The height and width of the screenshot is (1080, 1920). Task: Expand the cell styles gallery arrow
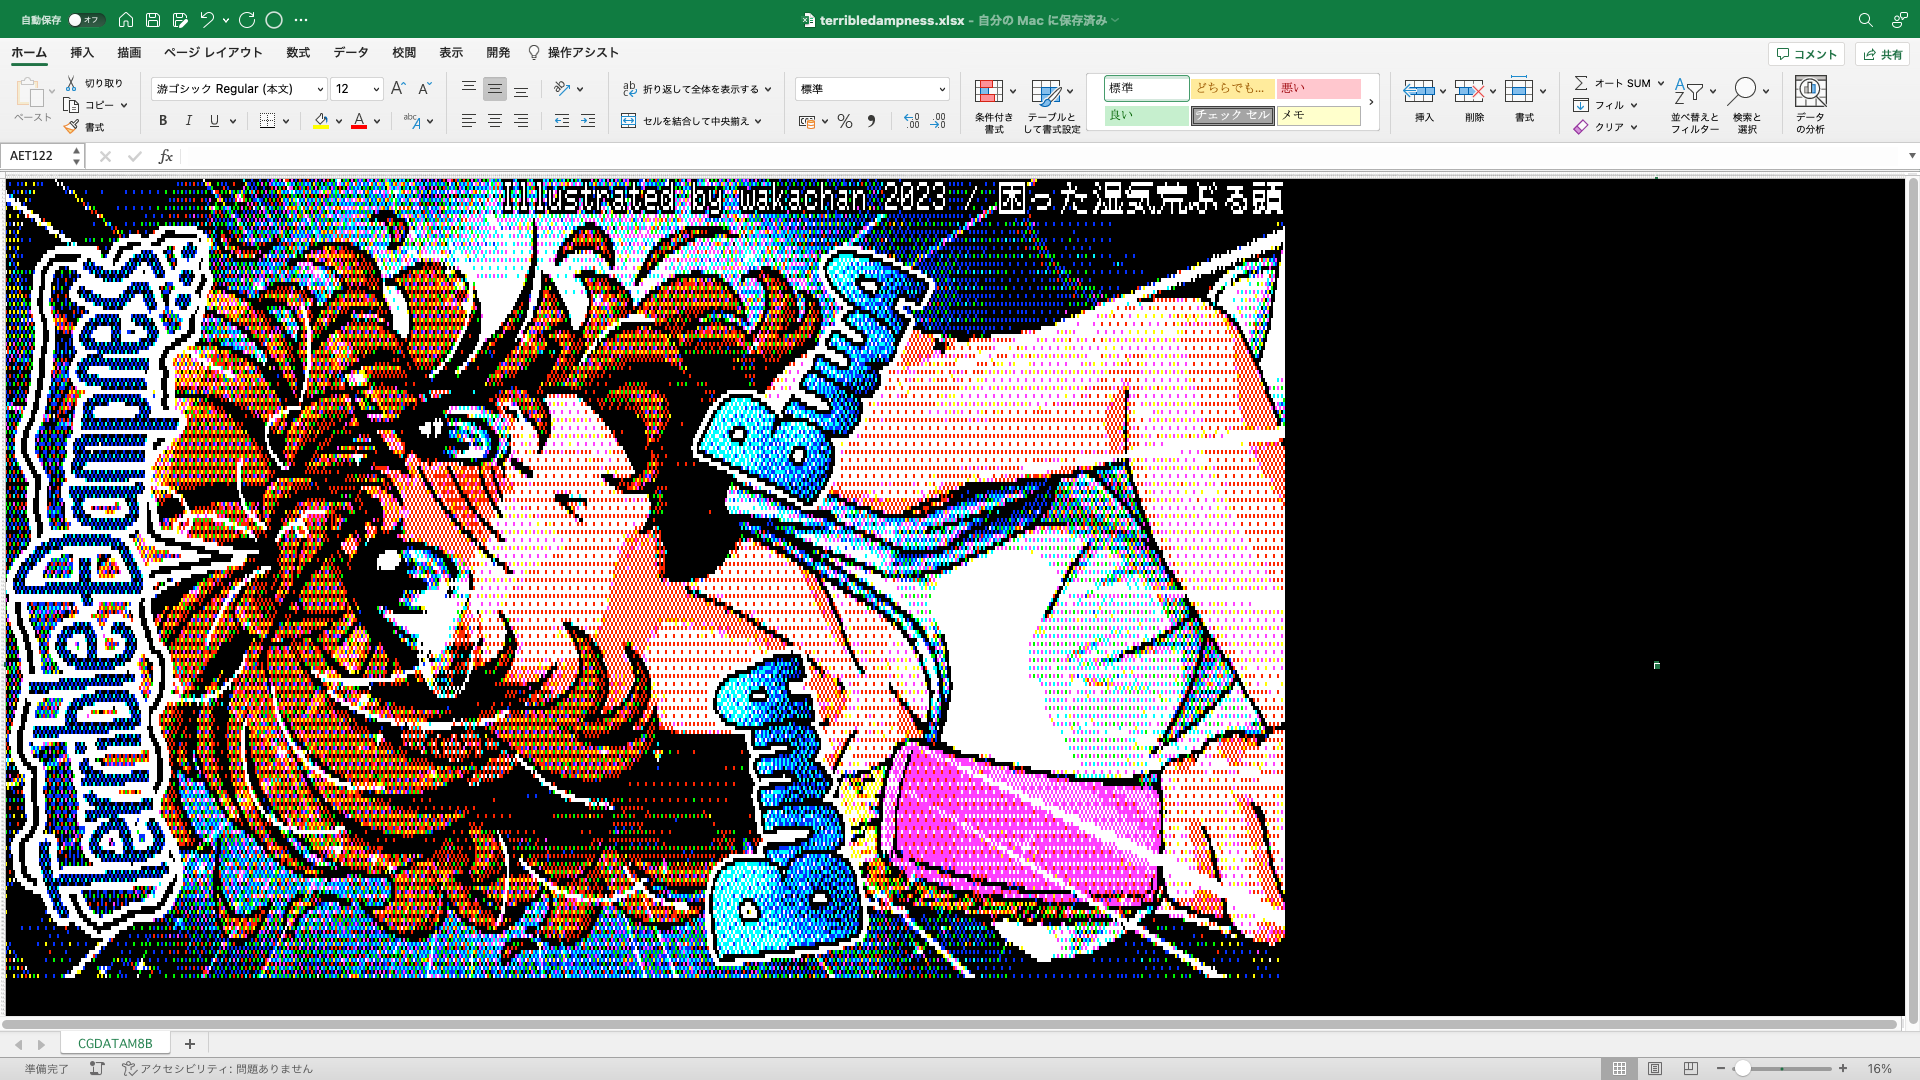1371,102
